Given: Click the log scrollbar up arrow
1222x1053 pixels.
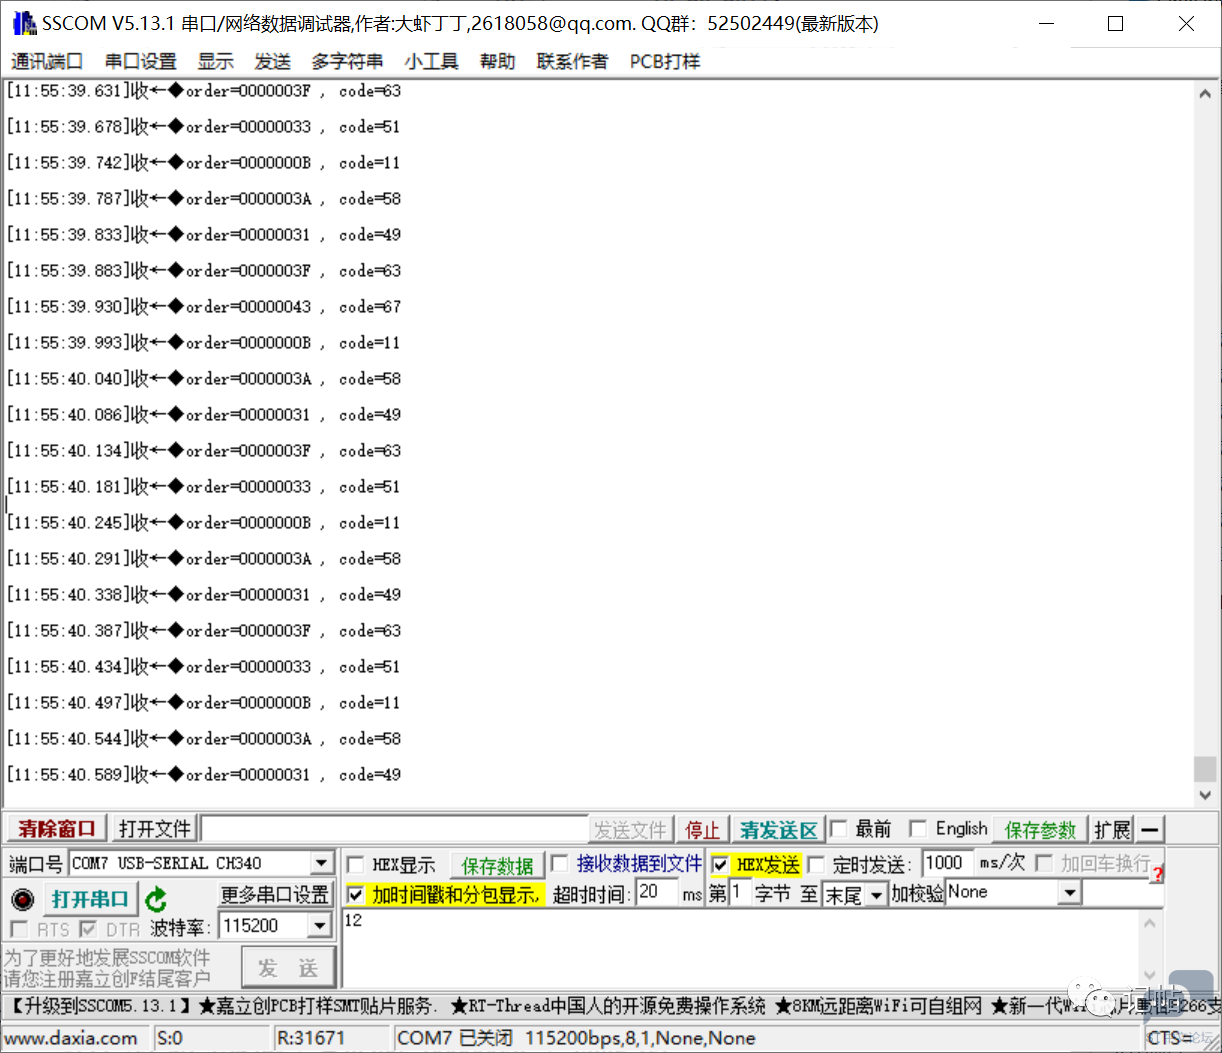Looking at the screenshot, I should pyautogui.click(x=1205, y=93).
